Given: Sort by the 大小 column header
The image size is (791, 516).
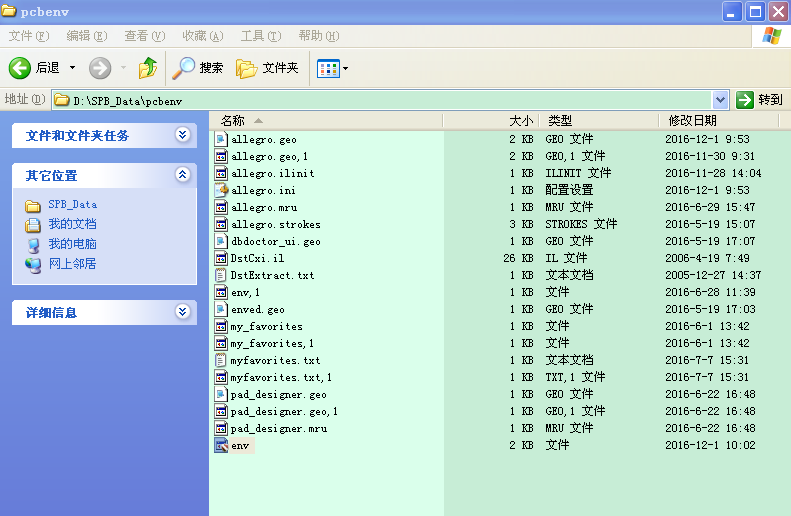Looking at the screenshot, I should 491,121.
